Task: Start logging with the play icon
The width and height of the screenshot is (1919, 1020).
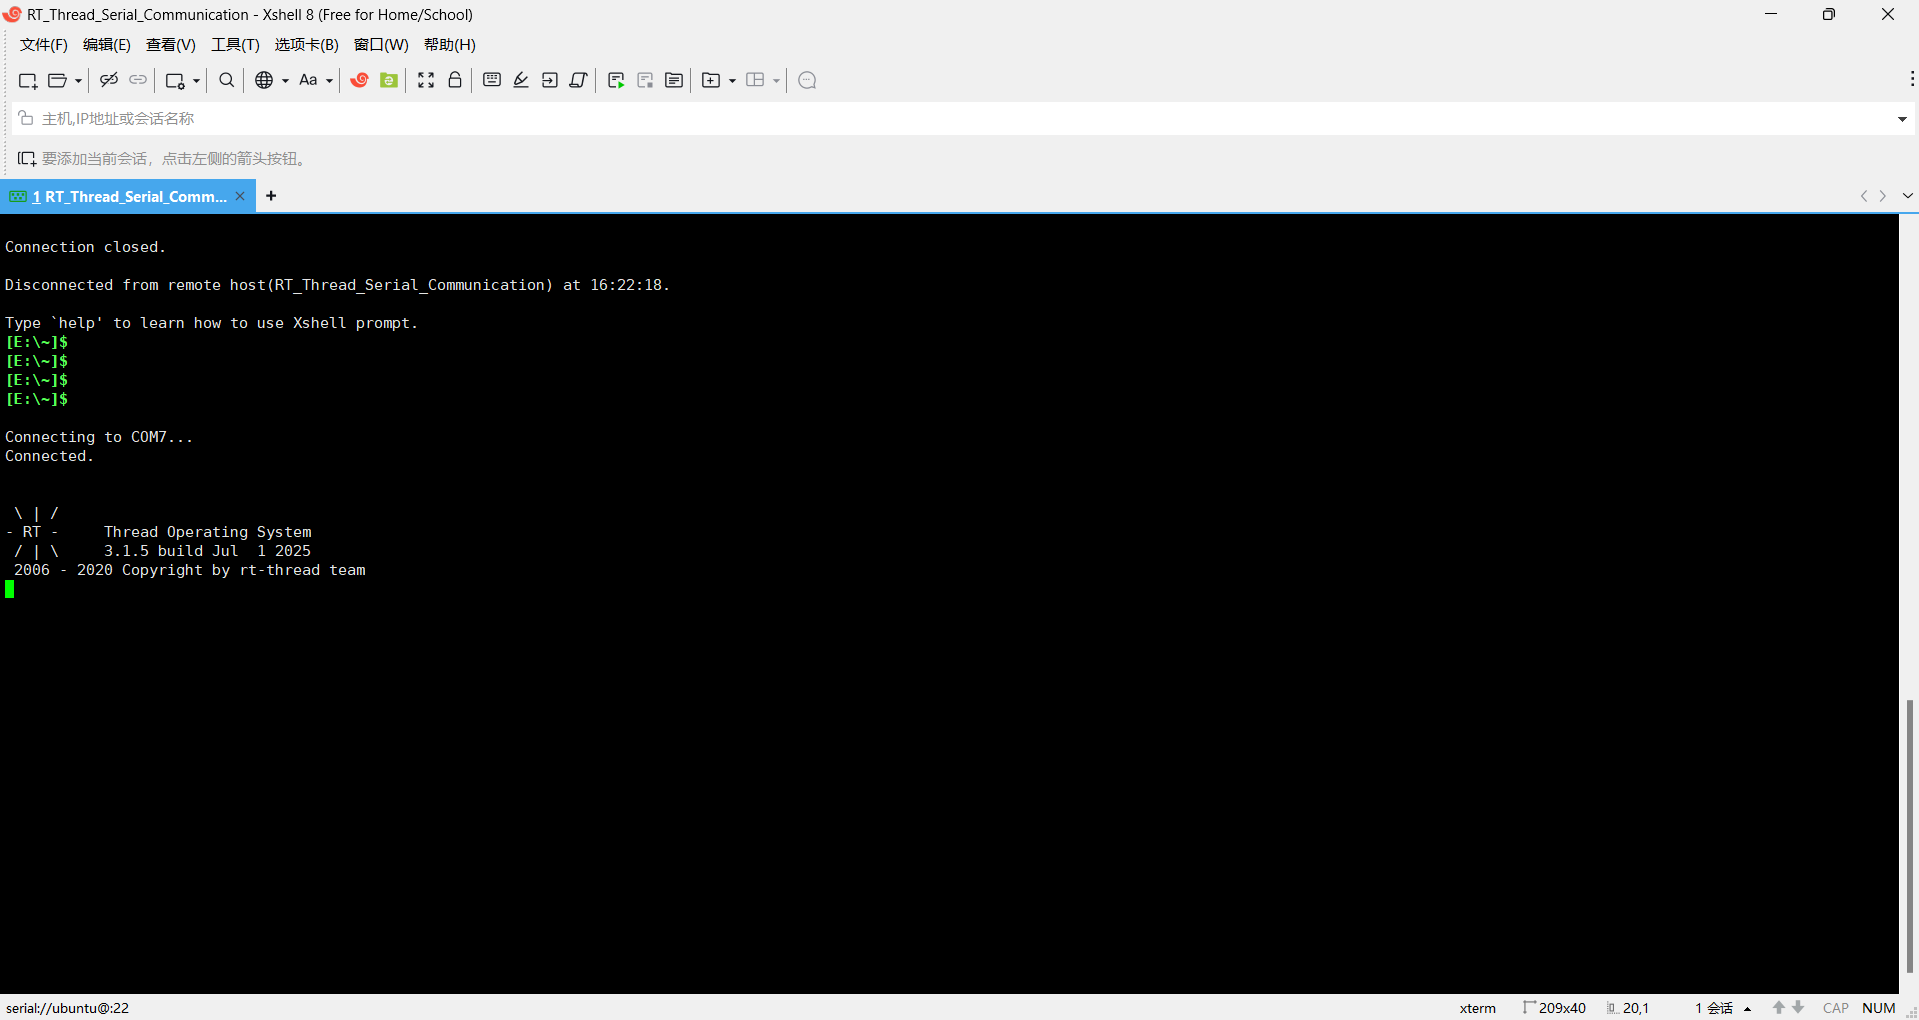Action: [x=616, y=80]
